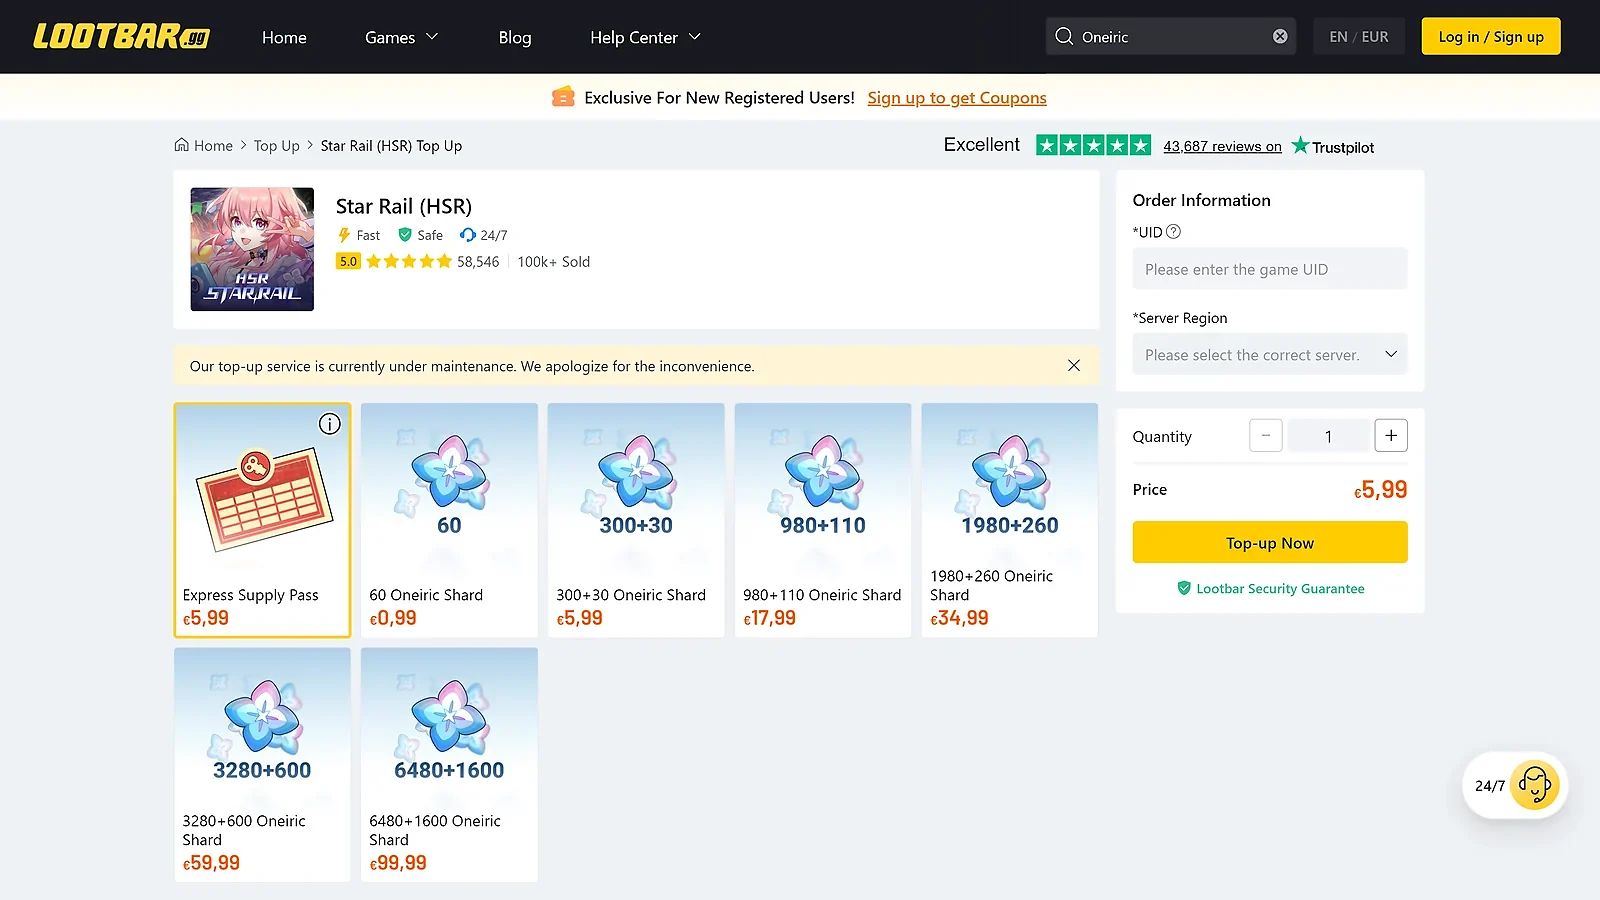The image size is (1600, 900).
Task: Select the 300+30 Oneiric Shard card
Action: [x=636, y=520]
